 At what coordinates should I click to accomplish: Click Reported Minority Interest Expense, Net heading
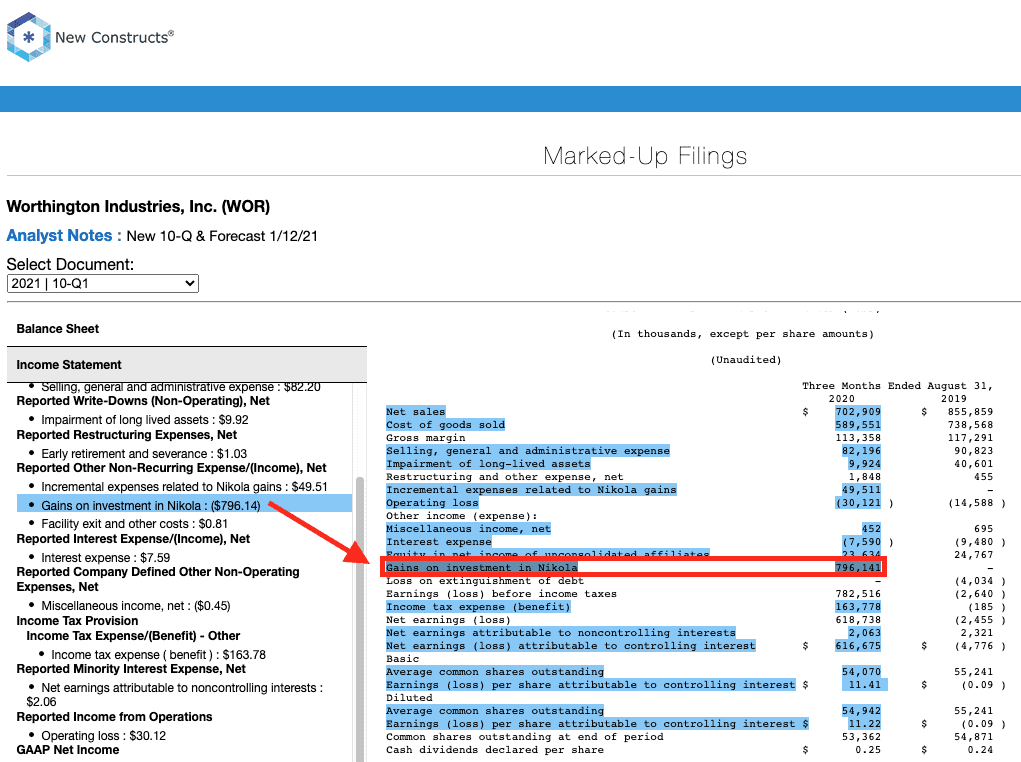click(131, 670)
